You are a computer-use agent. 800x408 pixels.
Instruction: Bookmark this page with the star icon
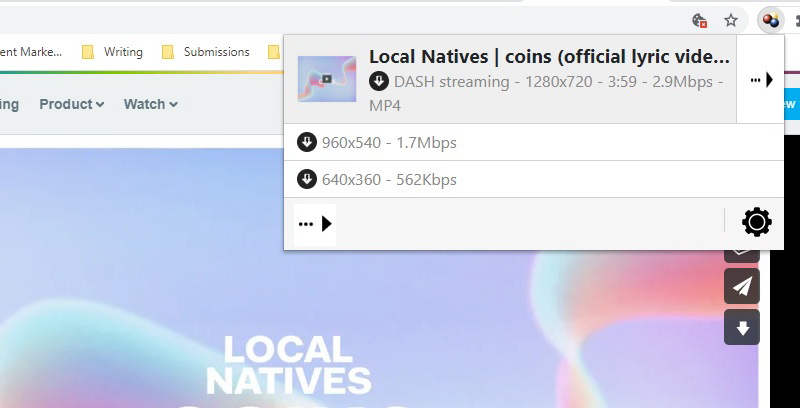[731, 20]
